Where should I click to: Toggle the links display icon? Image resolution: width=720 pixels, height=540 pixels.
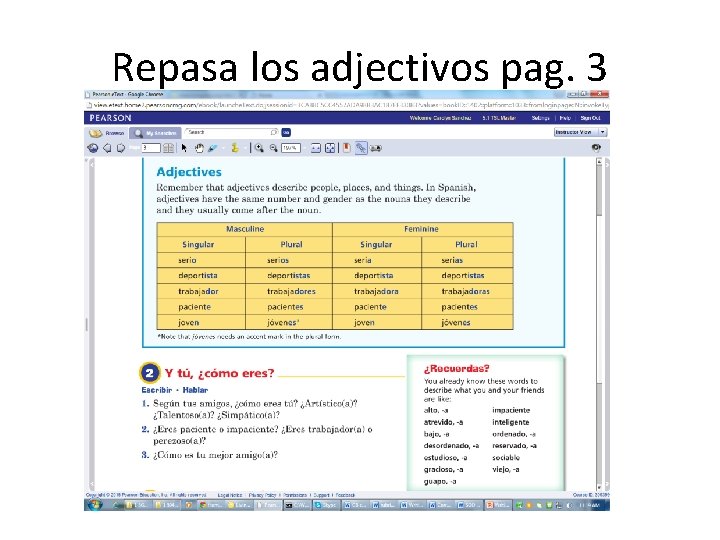click(361, 148)
